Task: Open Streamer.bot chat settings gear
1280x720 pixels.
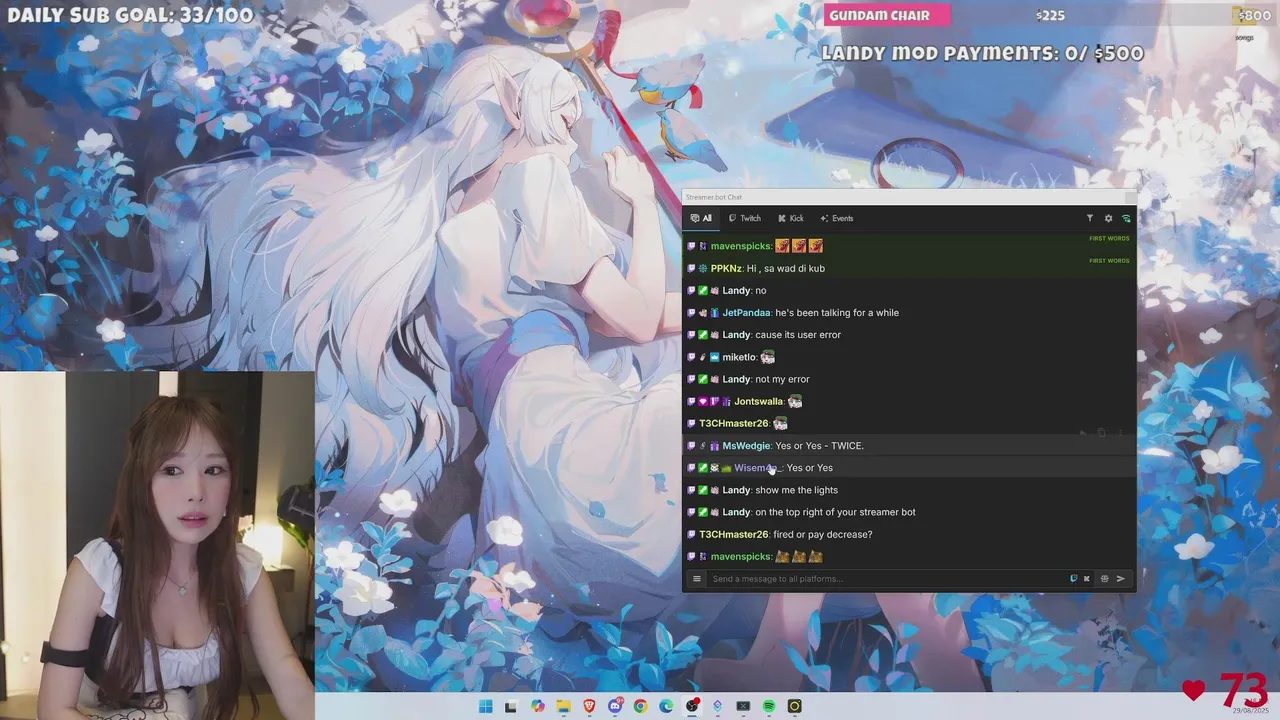Action: (x=1108, y=218)
